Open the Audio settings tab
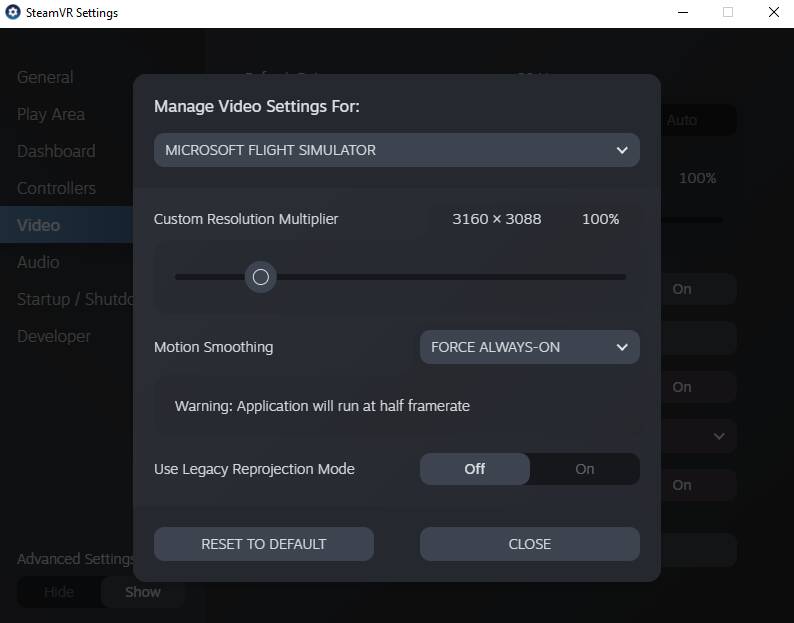Screen dimensions: 794x623 [x=38, y=262]
